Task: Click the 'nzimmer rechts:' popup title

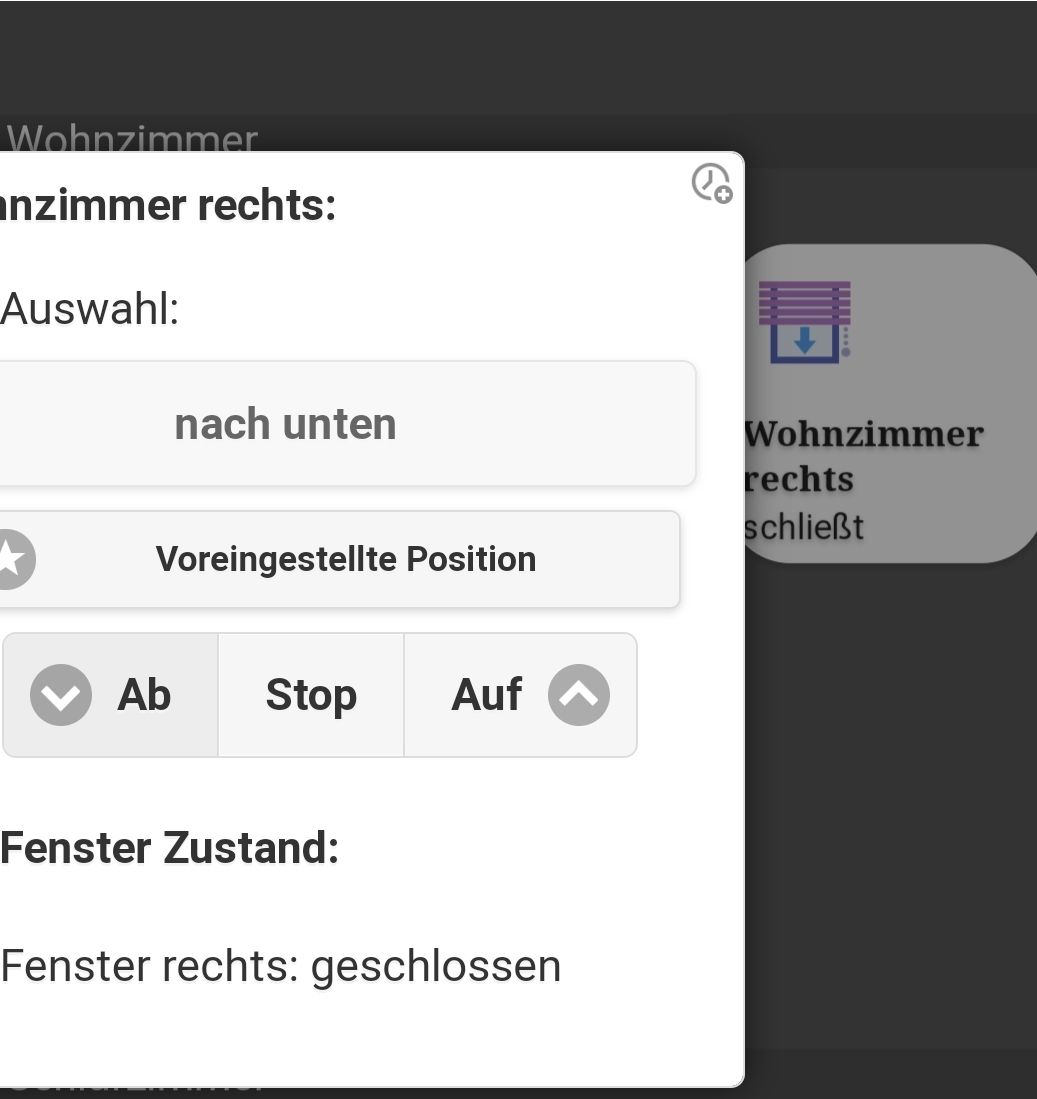Action: click(168, 205)
